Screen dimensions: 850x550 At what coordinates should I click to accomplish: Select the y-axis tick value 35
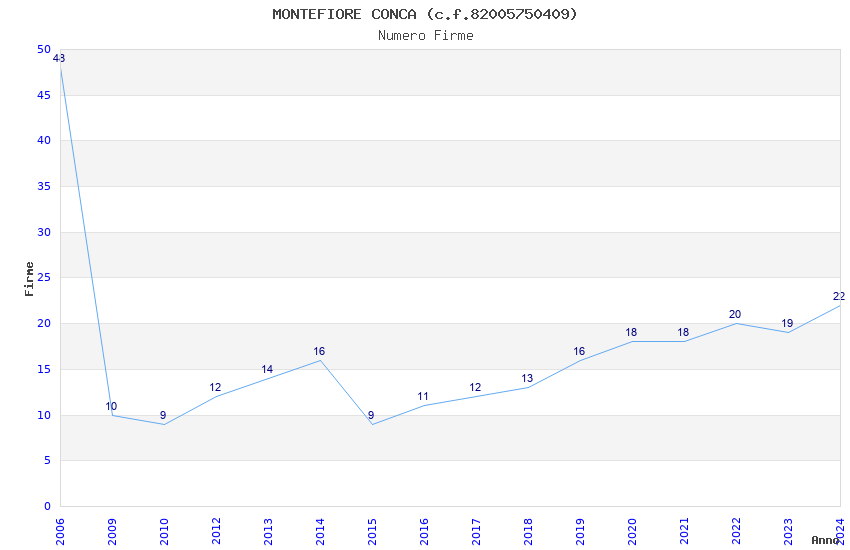coord(44,186)
